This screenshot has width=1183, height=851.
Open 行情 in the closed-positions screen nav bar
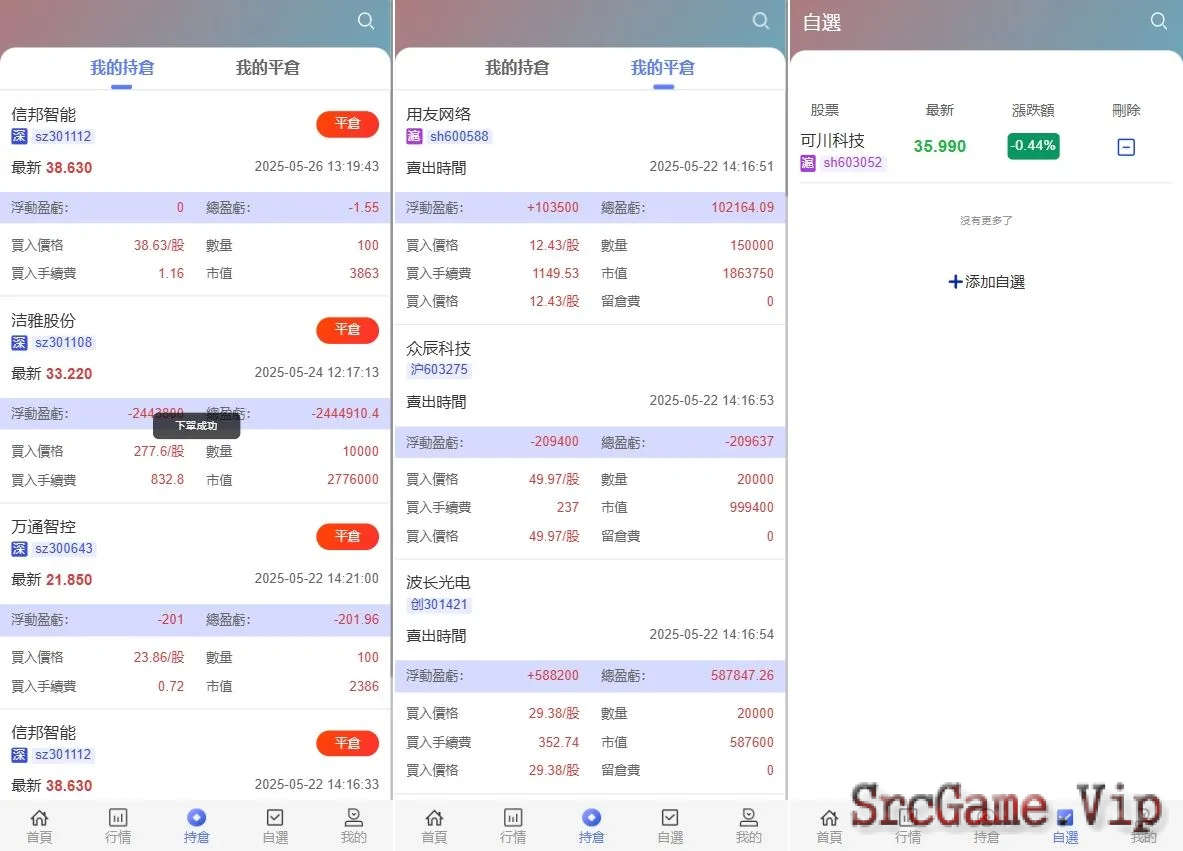coord(513,826)
